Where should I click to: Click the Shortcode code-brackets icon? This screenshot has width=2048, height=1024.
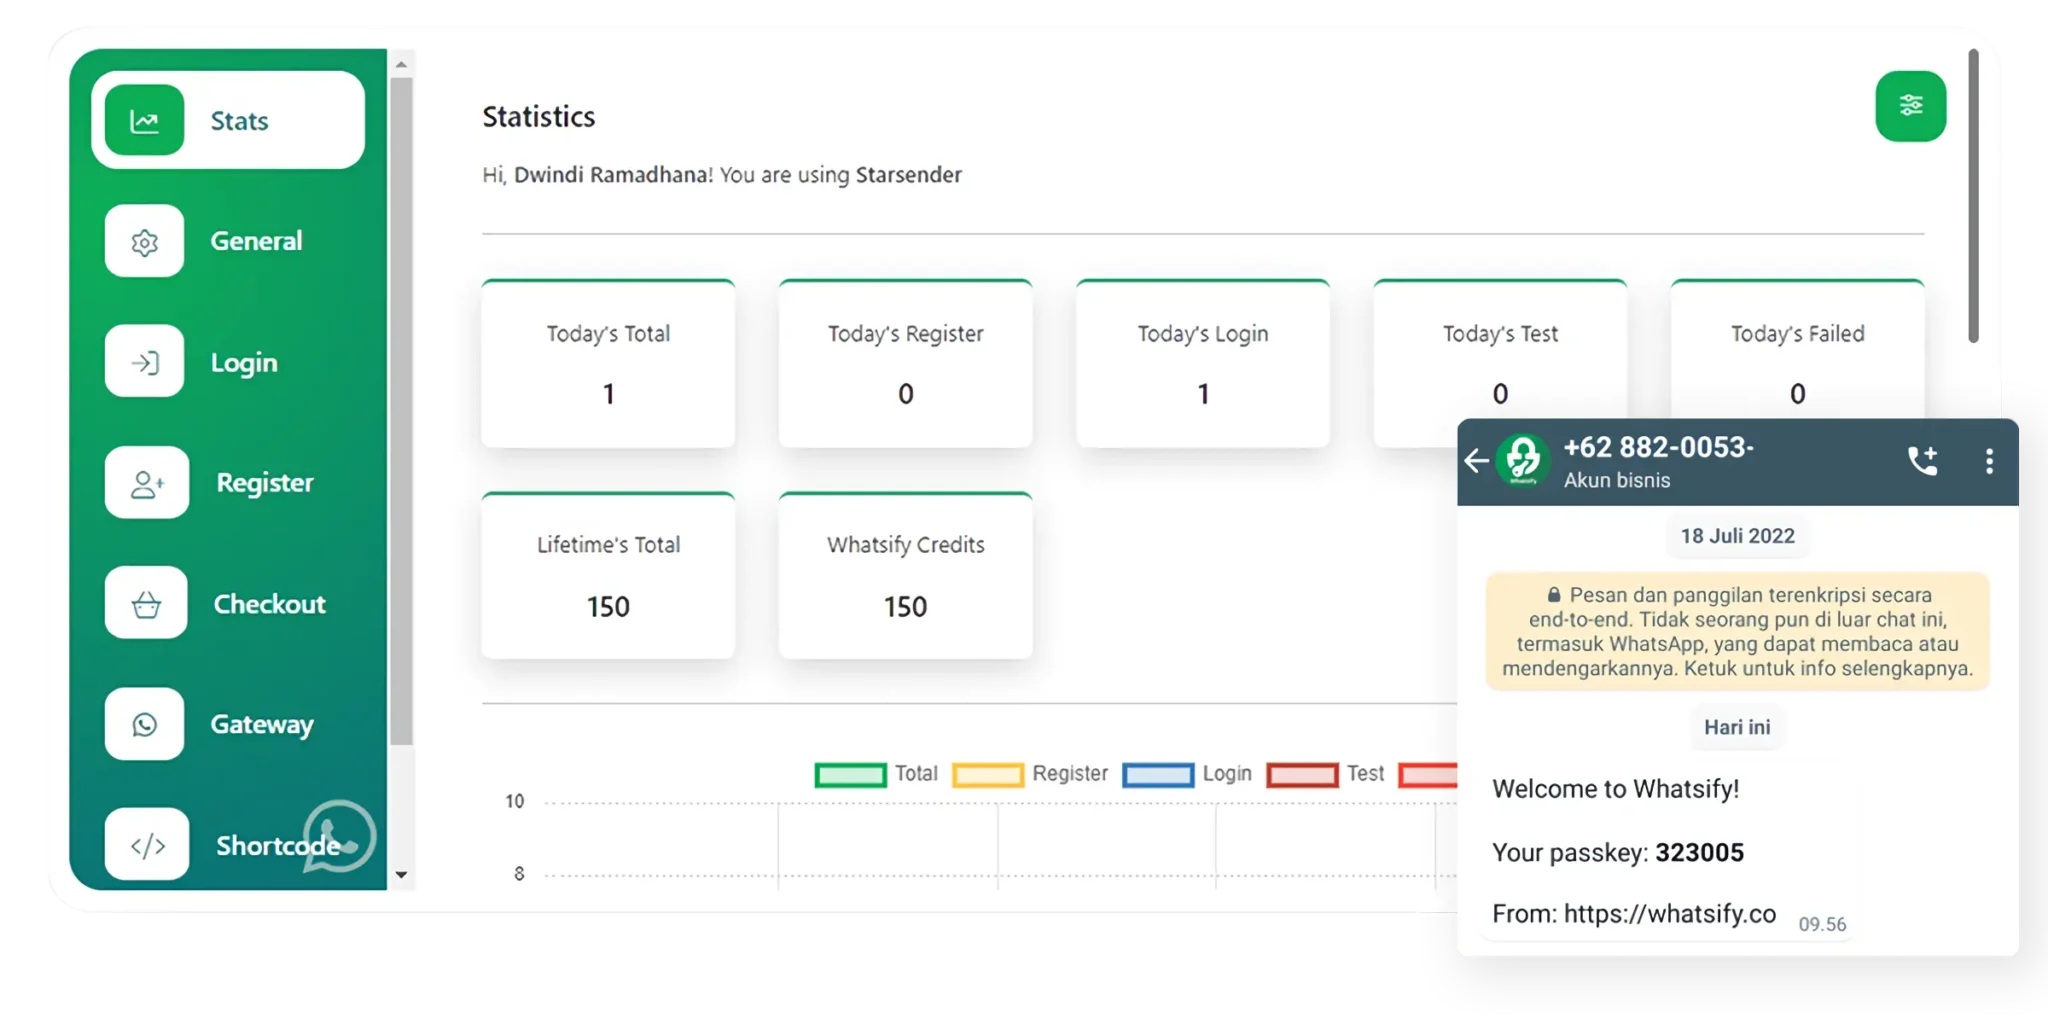pyautogui.click(x=147, y=845)
